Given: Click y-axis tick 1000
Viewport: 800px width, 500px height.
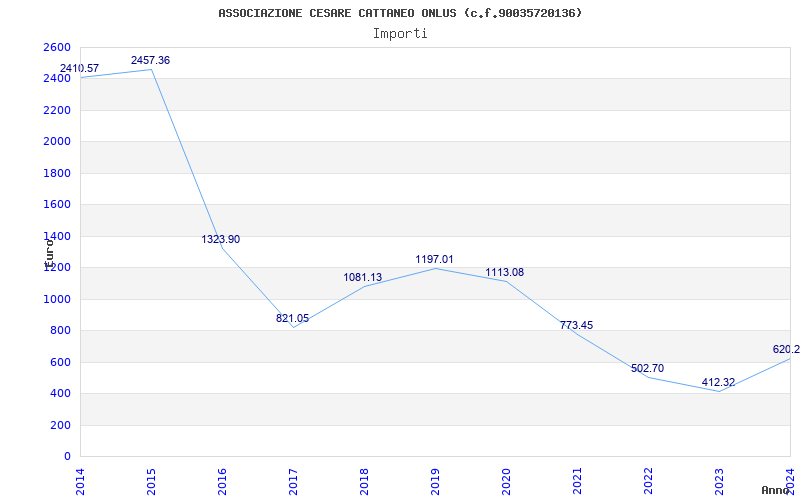Looking at the screenshot, I should (x=58, y=299).
